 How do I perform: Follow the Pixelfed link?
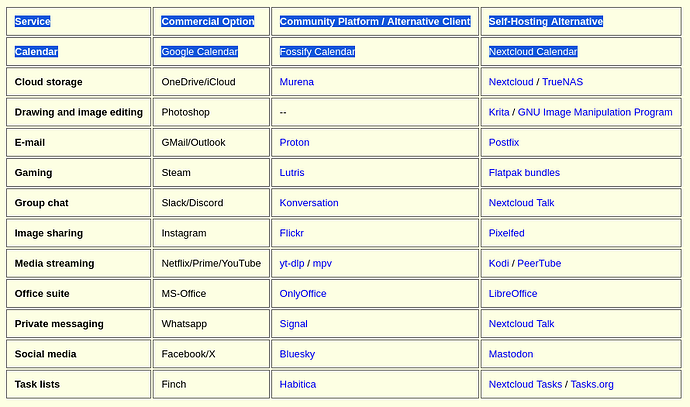[506, 233]
